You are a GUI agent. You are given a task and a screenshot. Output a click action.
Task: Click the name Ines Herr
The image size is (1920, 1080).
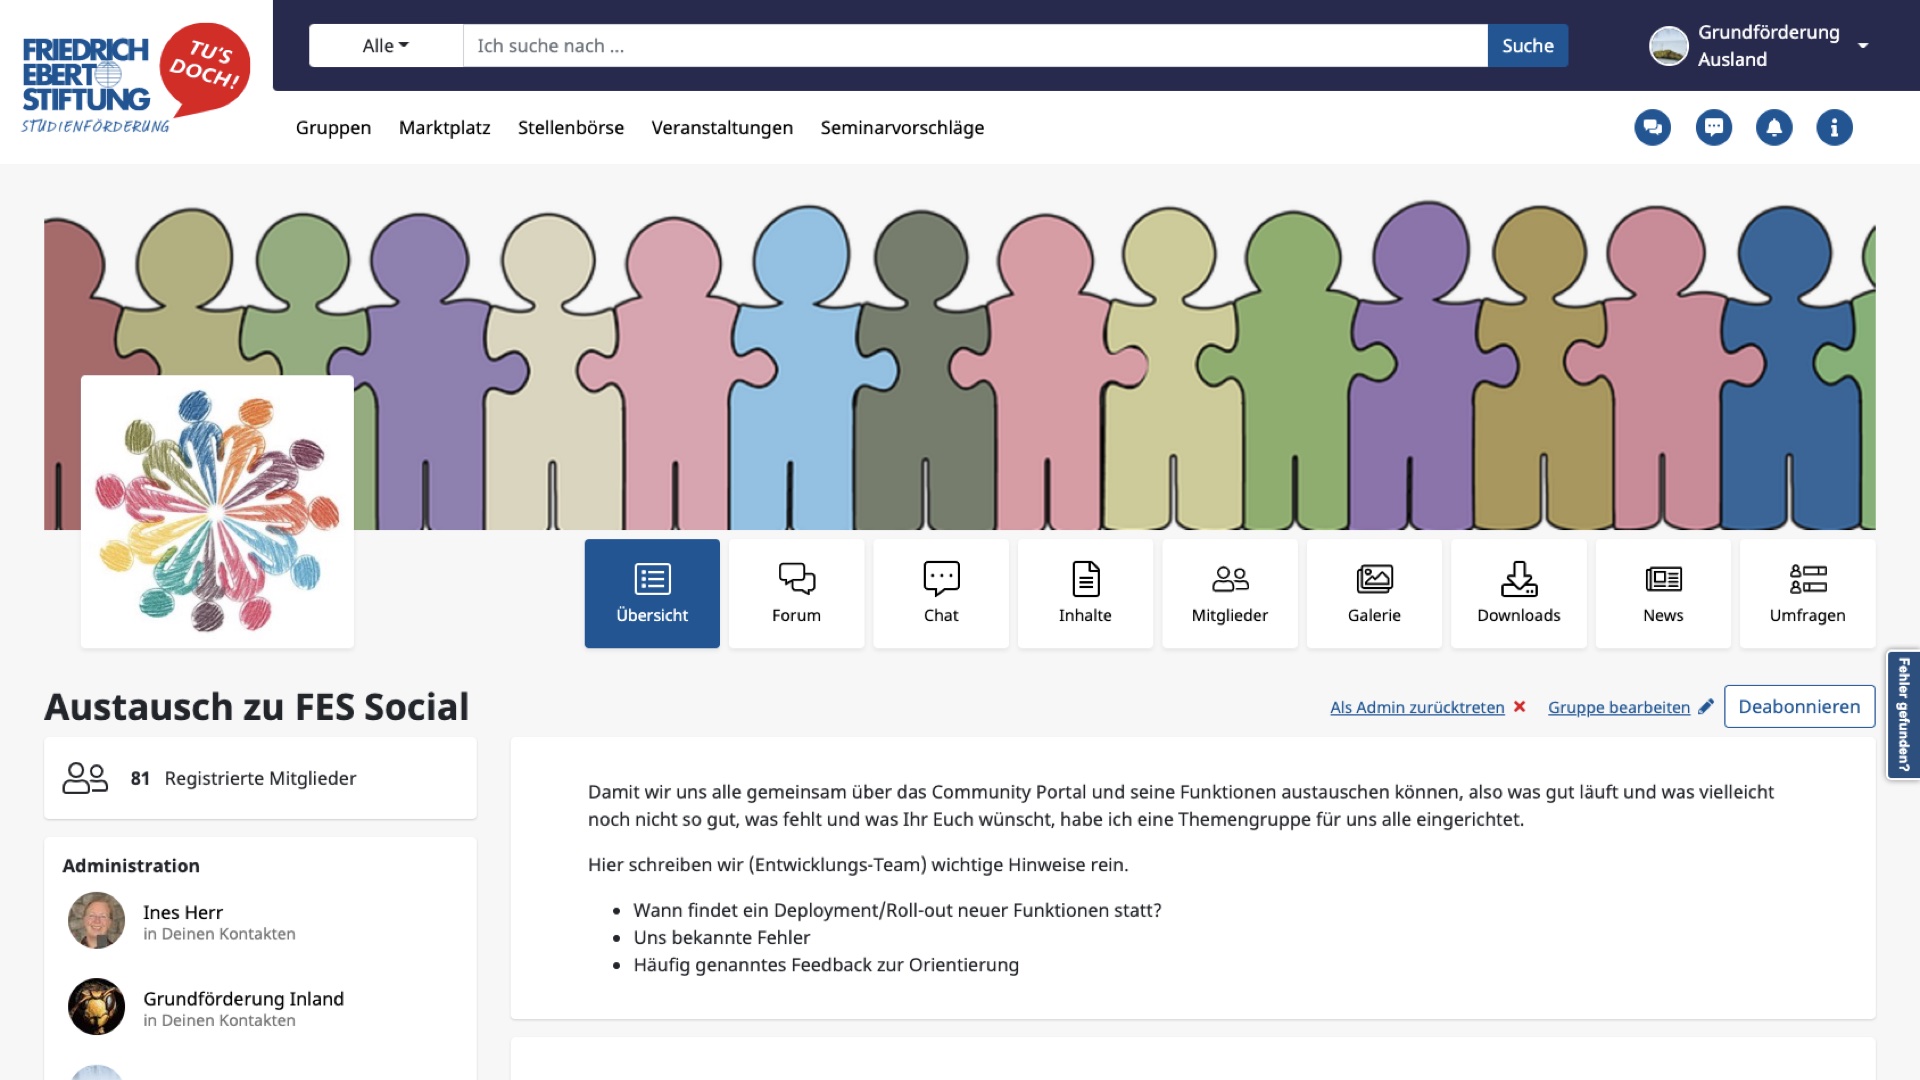pyautogui.click(x=183, y=912)
